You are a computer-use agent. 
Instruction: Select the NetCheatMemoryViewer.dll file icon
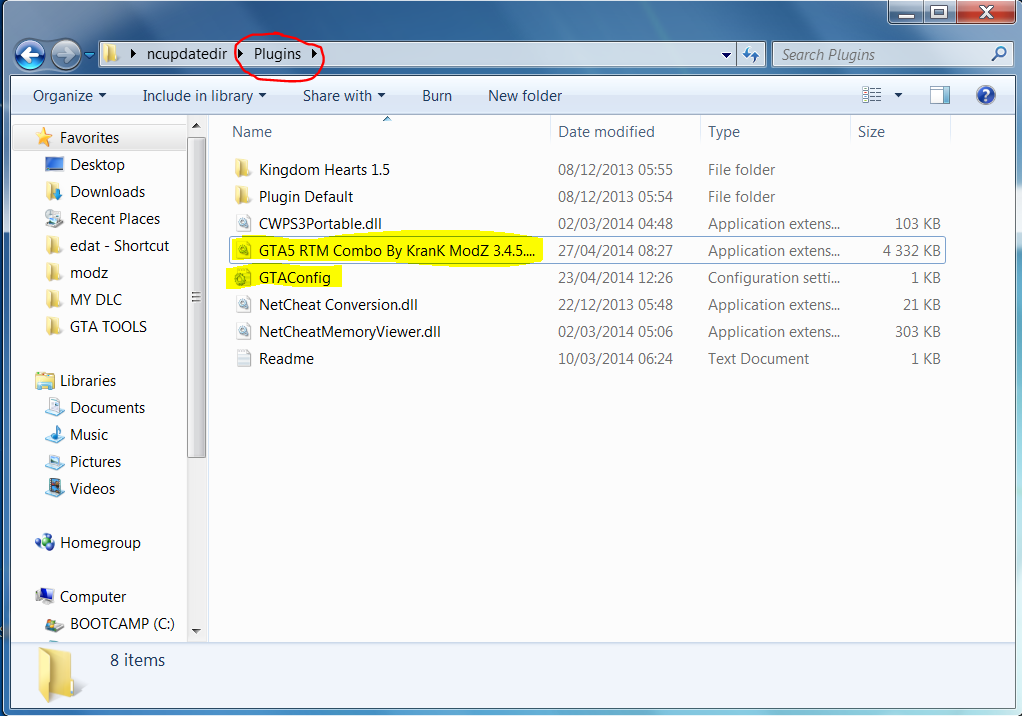click(x=243, y=332)
